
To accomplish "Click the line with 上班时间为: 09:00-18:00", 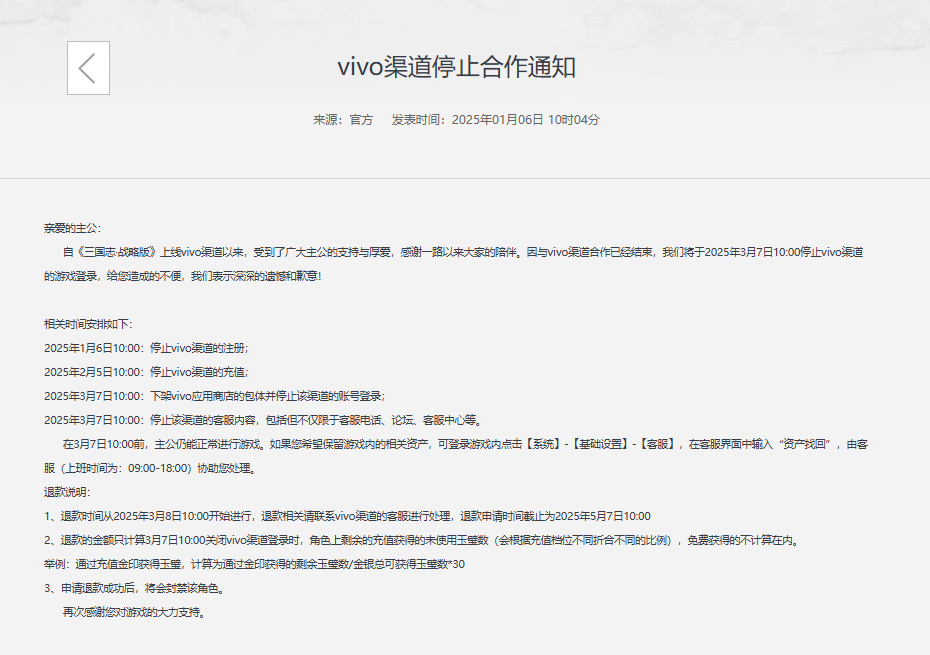I will (x=151, y=469).
